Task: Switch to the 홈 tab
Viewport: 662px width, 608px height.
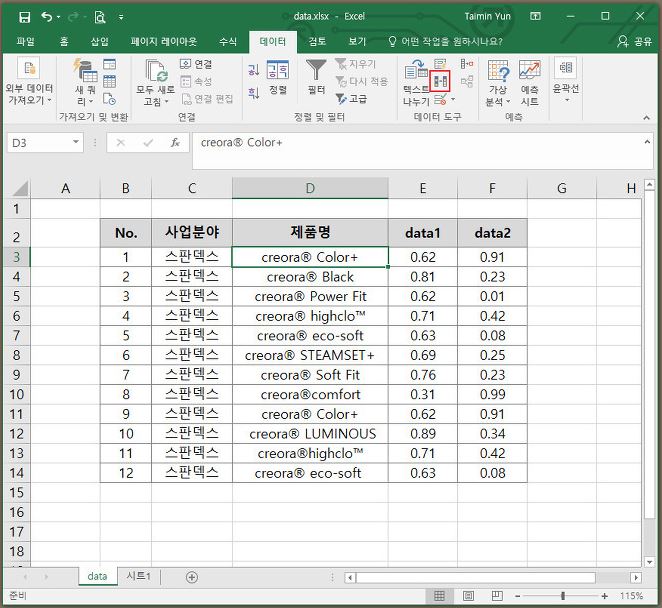Action: click(x=63, y=41)
